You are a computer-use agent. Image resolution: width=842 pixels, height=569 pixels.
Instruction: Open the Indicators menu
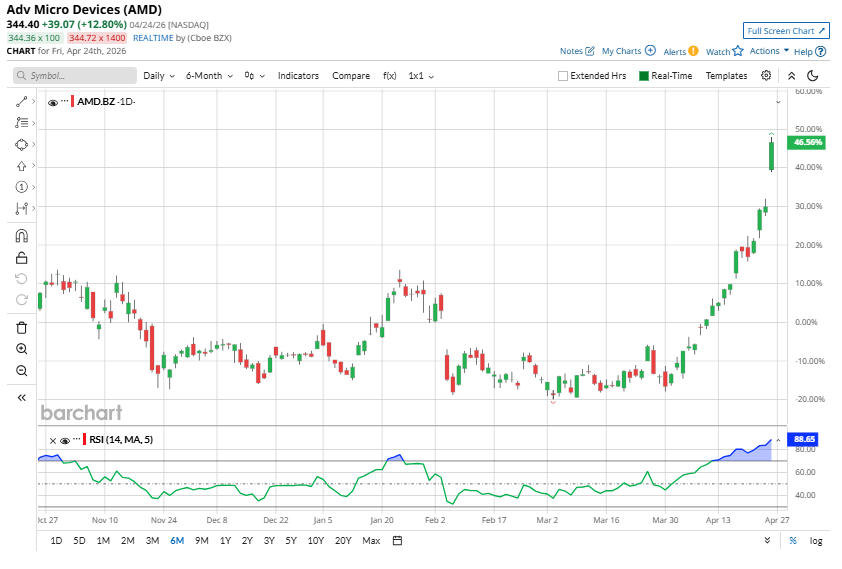coord(298,75)
